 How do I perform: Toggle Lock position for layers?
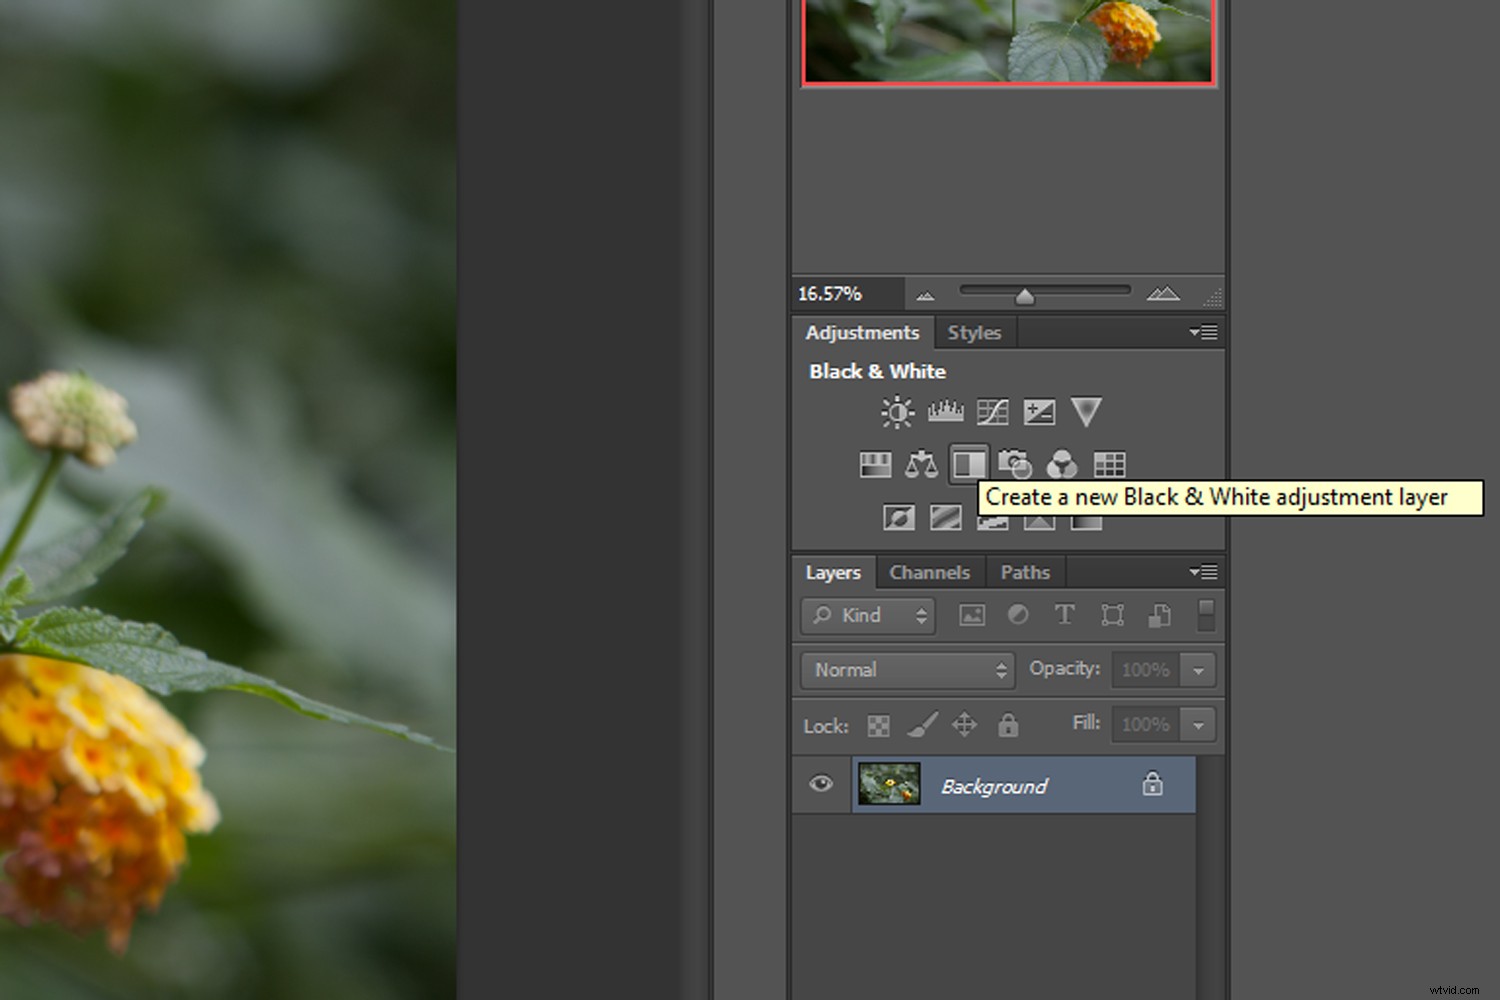964,725
